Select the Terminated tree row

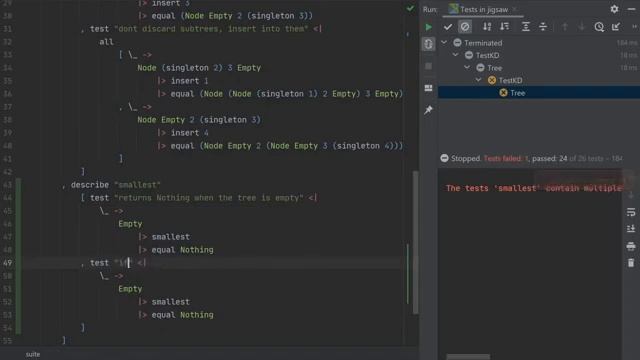click(x=539, y=42)
